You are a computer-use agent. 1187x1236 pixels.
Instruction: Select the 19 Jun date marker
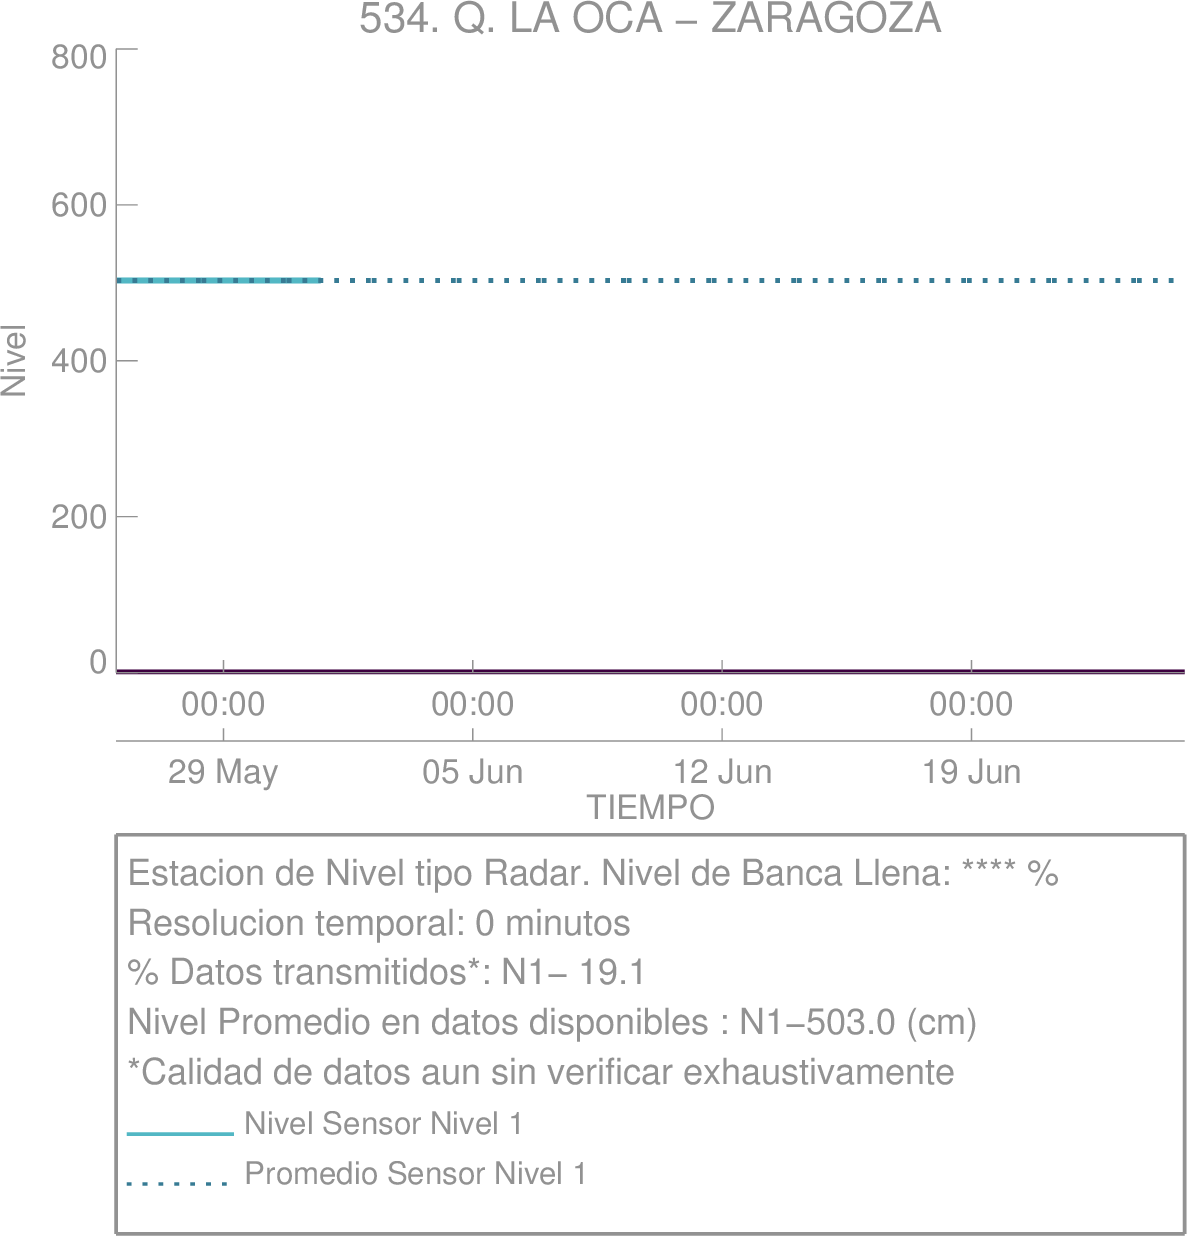point(971,772)
